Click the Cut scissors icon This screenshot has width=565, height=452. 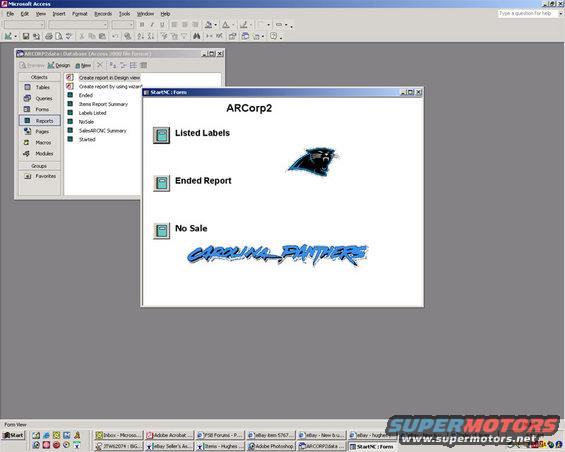tap(82, 36)
